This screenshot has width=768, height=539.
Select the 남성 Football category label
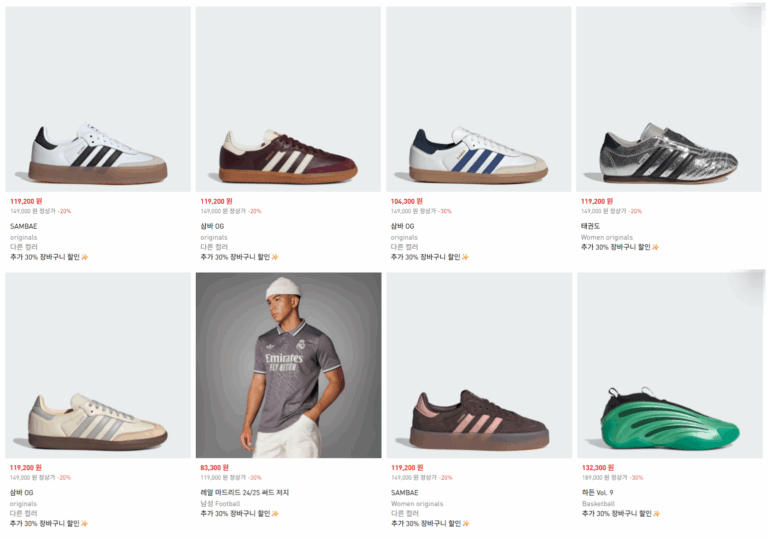[219, 504]
